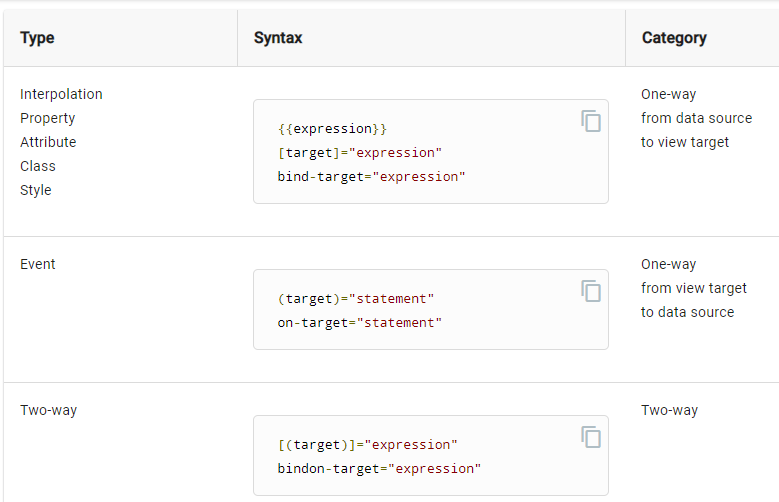
Task: Click One-way in the Event row
Action: (669, 264)
